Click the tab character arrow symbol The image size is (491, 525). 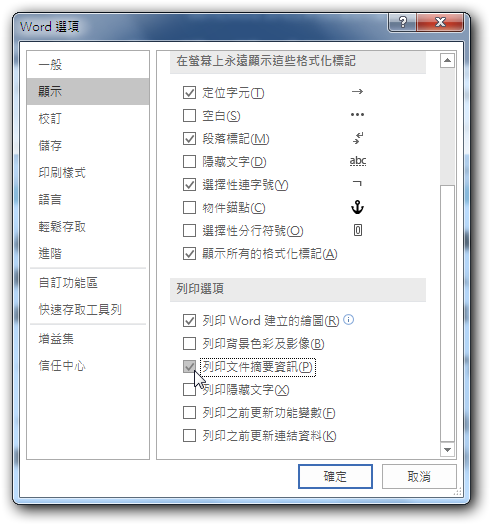pos(357,91)
